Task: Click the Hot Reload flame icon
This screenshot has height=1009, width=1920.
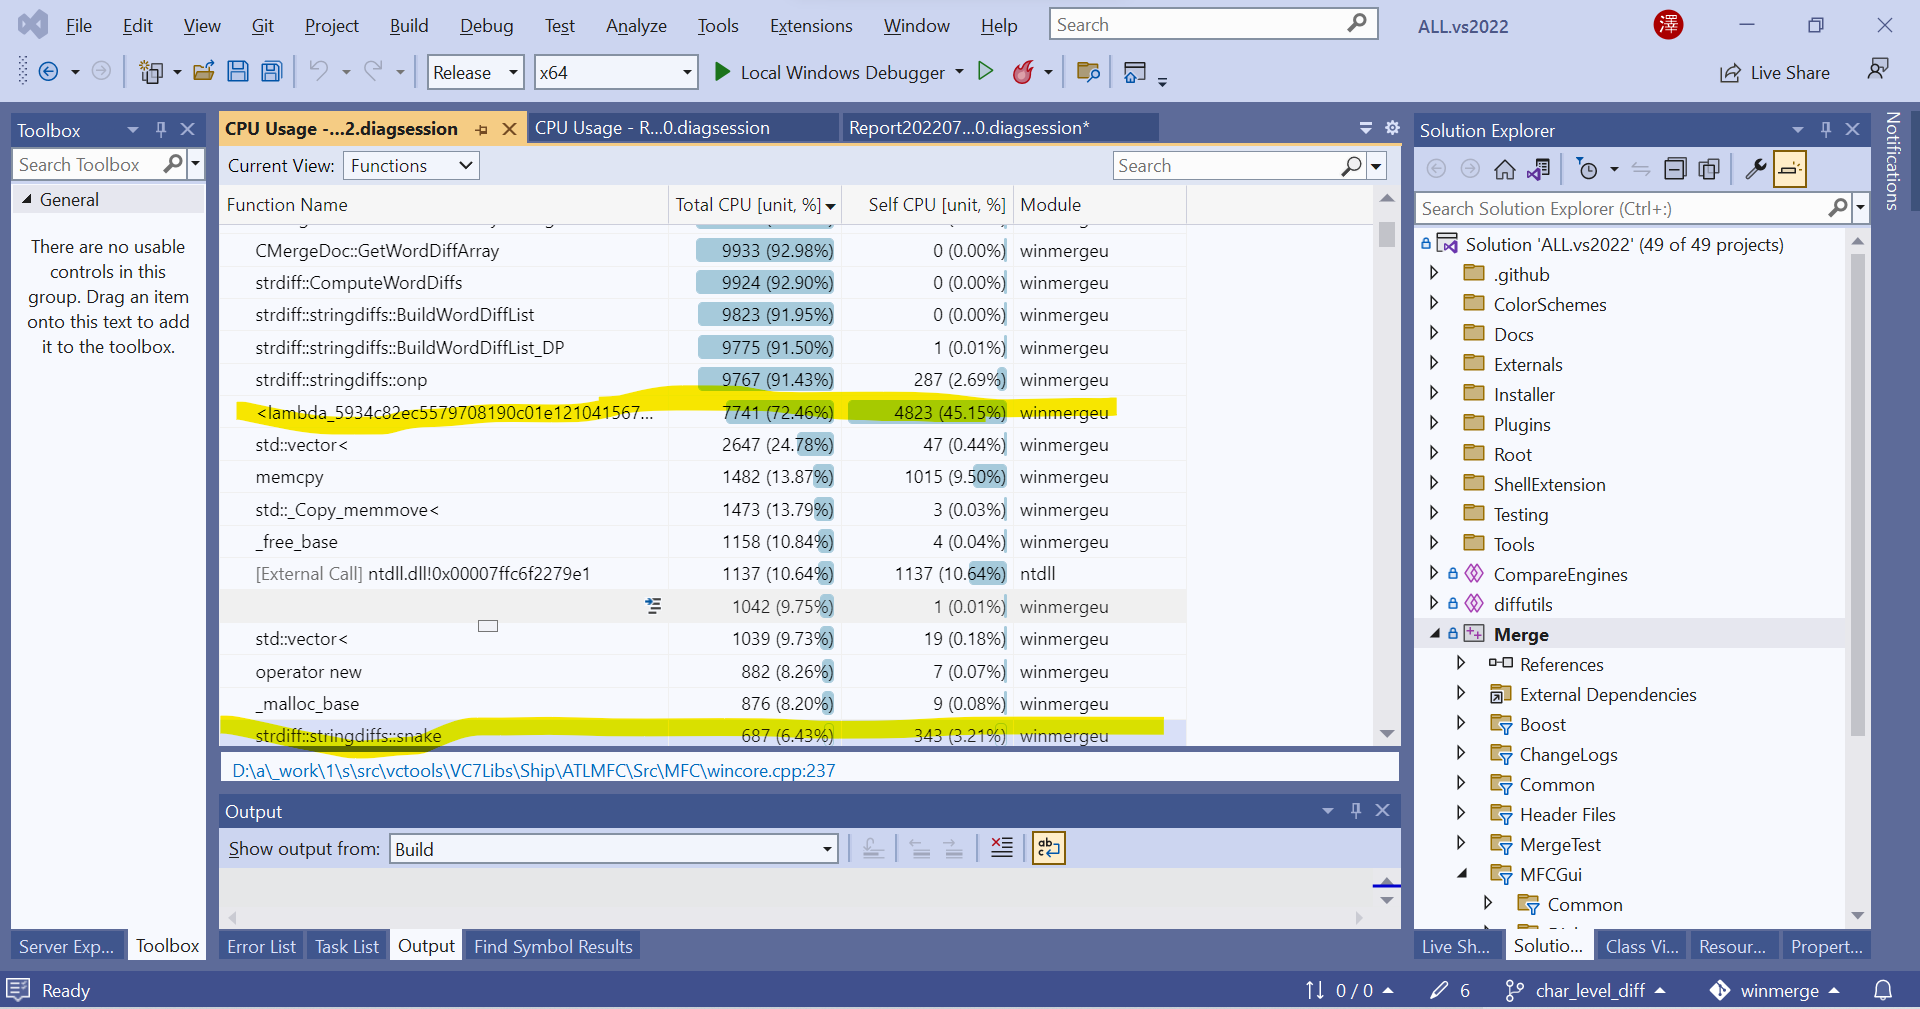Action: (x=1022, y=72)
